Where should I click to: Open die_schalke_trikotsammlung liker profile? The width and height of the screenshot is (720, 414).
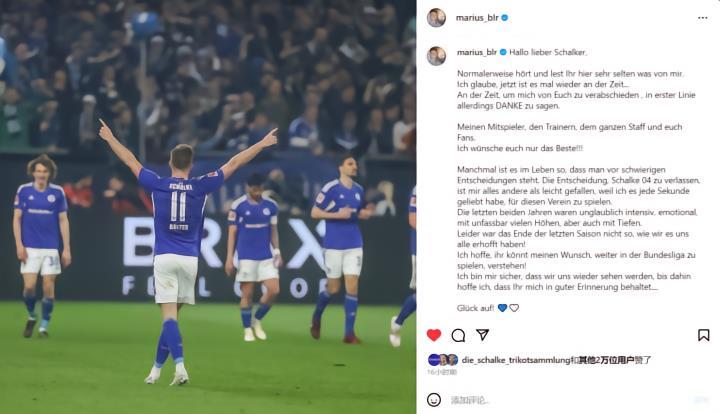tap(516, 360)
